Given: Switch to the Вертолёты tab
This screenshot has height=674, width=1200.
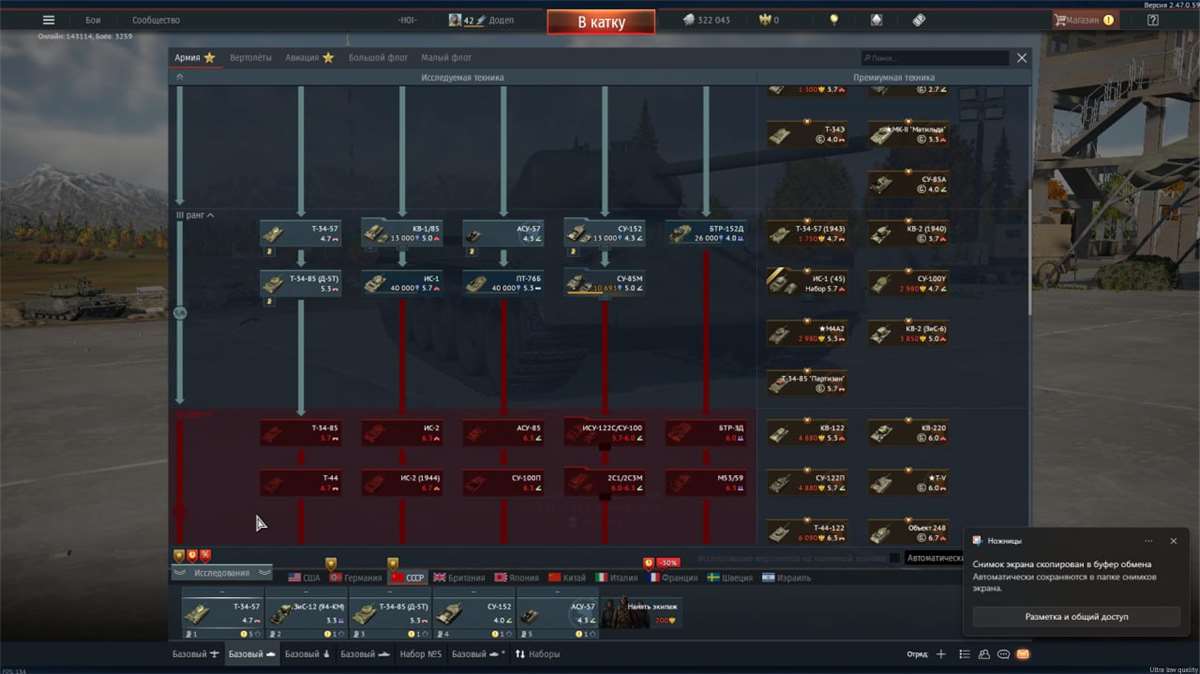Looking at the screenshot, I should [250, 58].
